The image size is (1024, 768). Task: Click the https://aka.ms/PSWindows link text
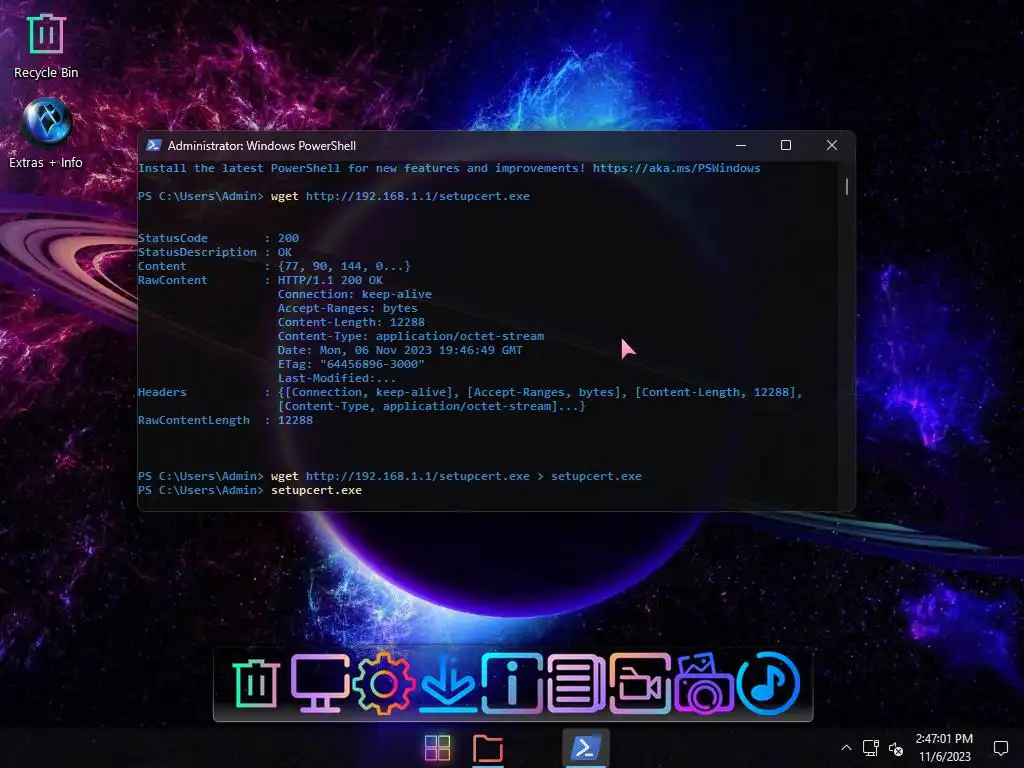tap(677, 168)
